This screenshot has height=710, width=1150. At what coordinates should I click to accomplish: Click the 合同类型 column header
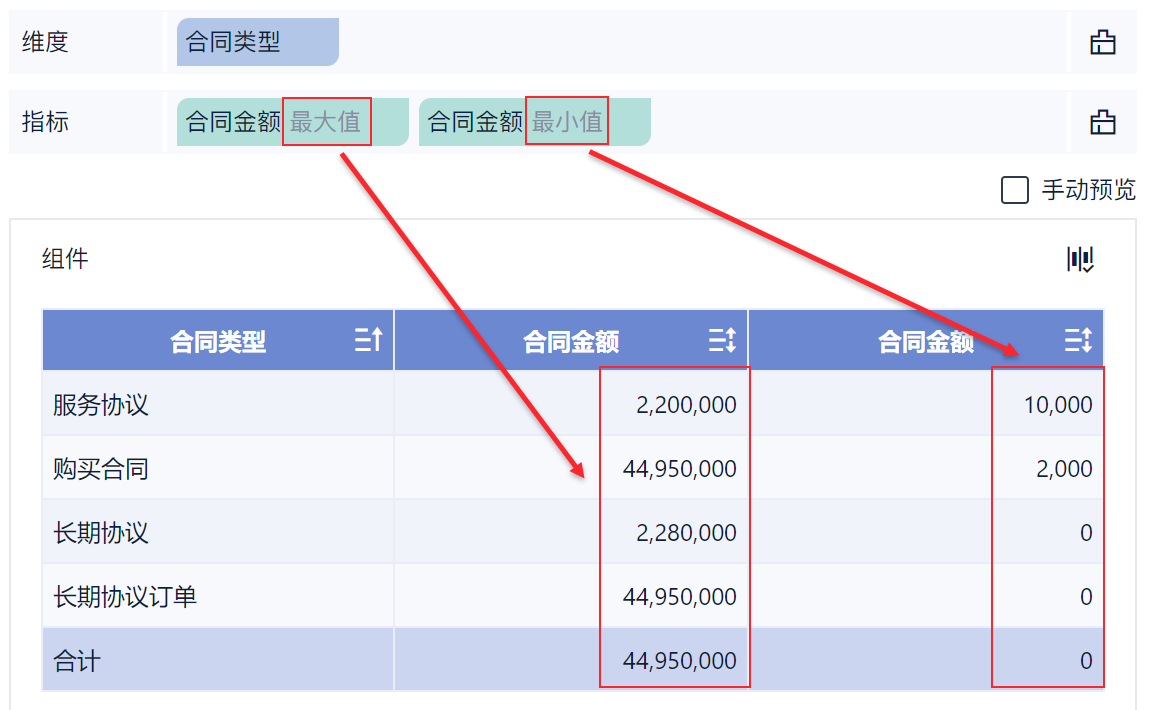point(218,342)
